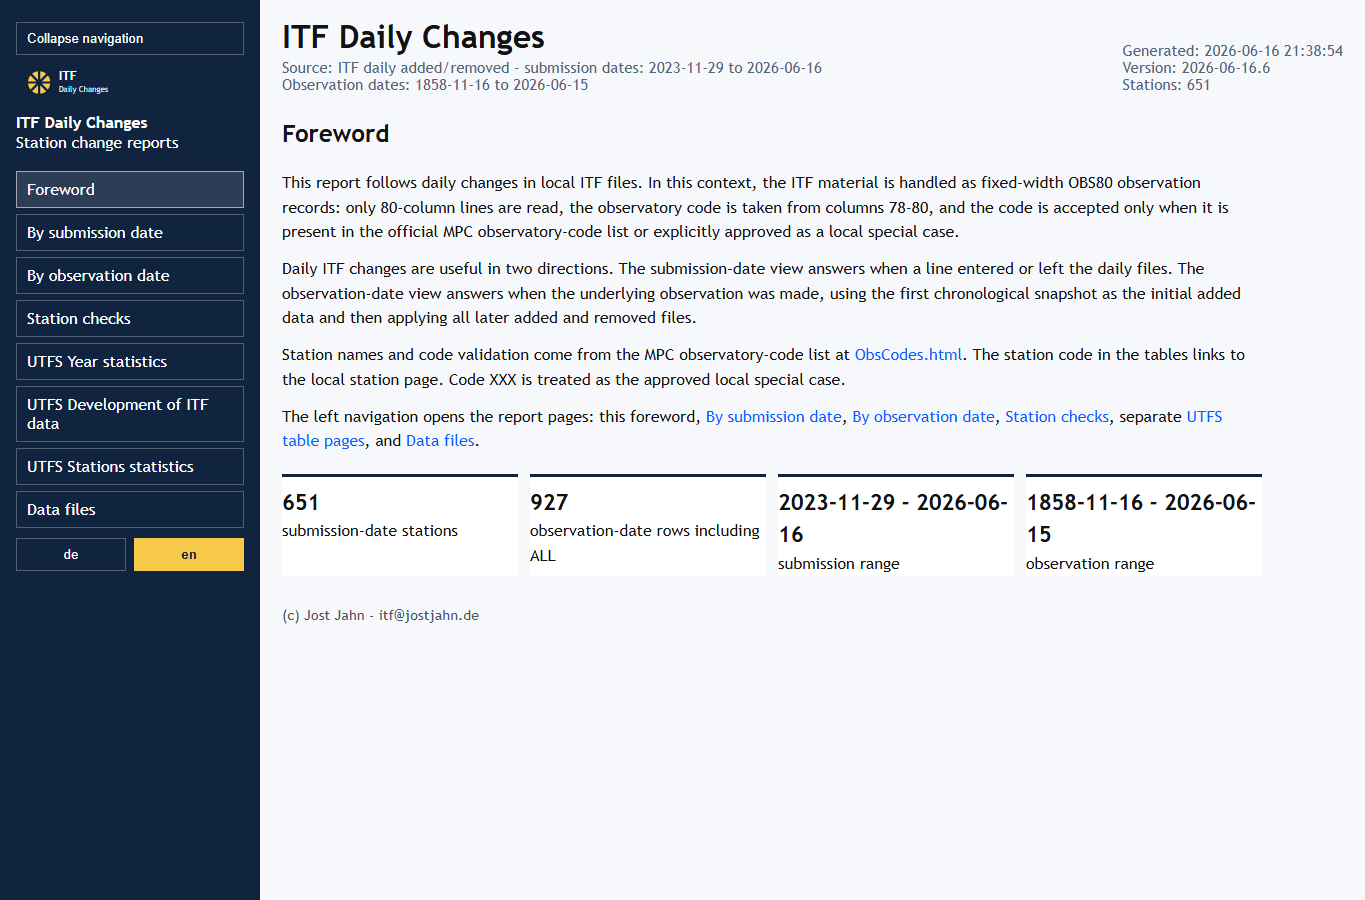This screenshot has width=1365, height=900.
Task: Click the ITF Daily Changes page title
Action: click(x=413, y=37)
